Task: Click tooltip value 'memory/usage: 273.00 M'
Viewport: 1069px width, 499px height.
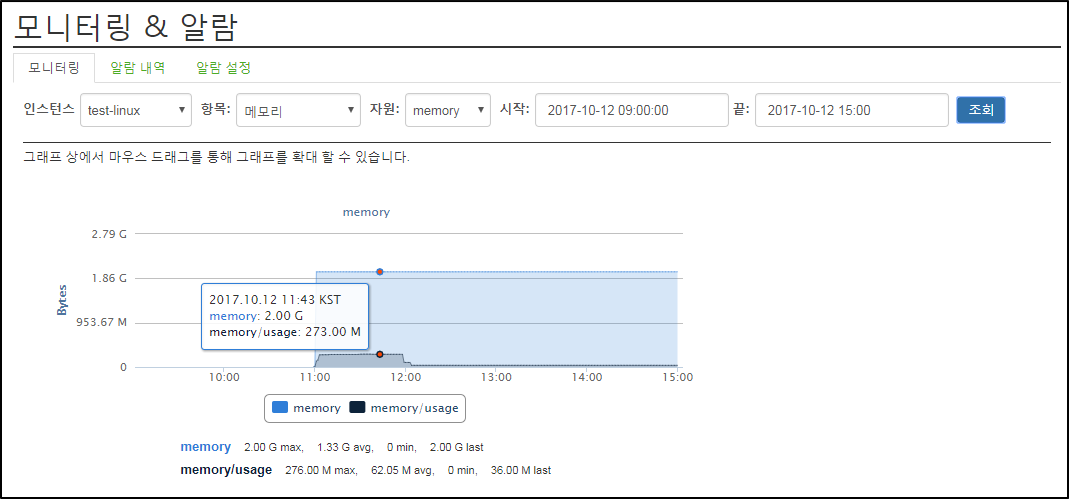Action: [x=284, y=333]
